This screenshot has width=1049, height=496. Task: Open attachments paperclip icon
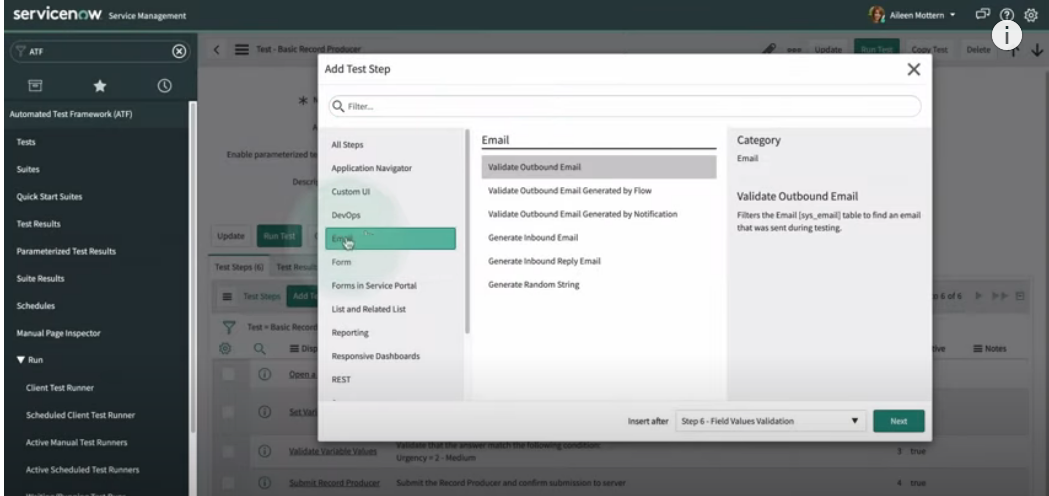point(770,50)
